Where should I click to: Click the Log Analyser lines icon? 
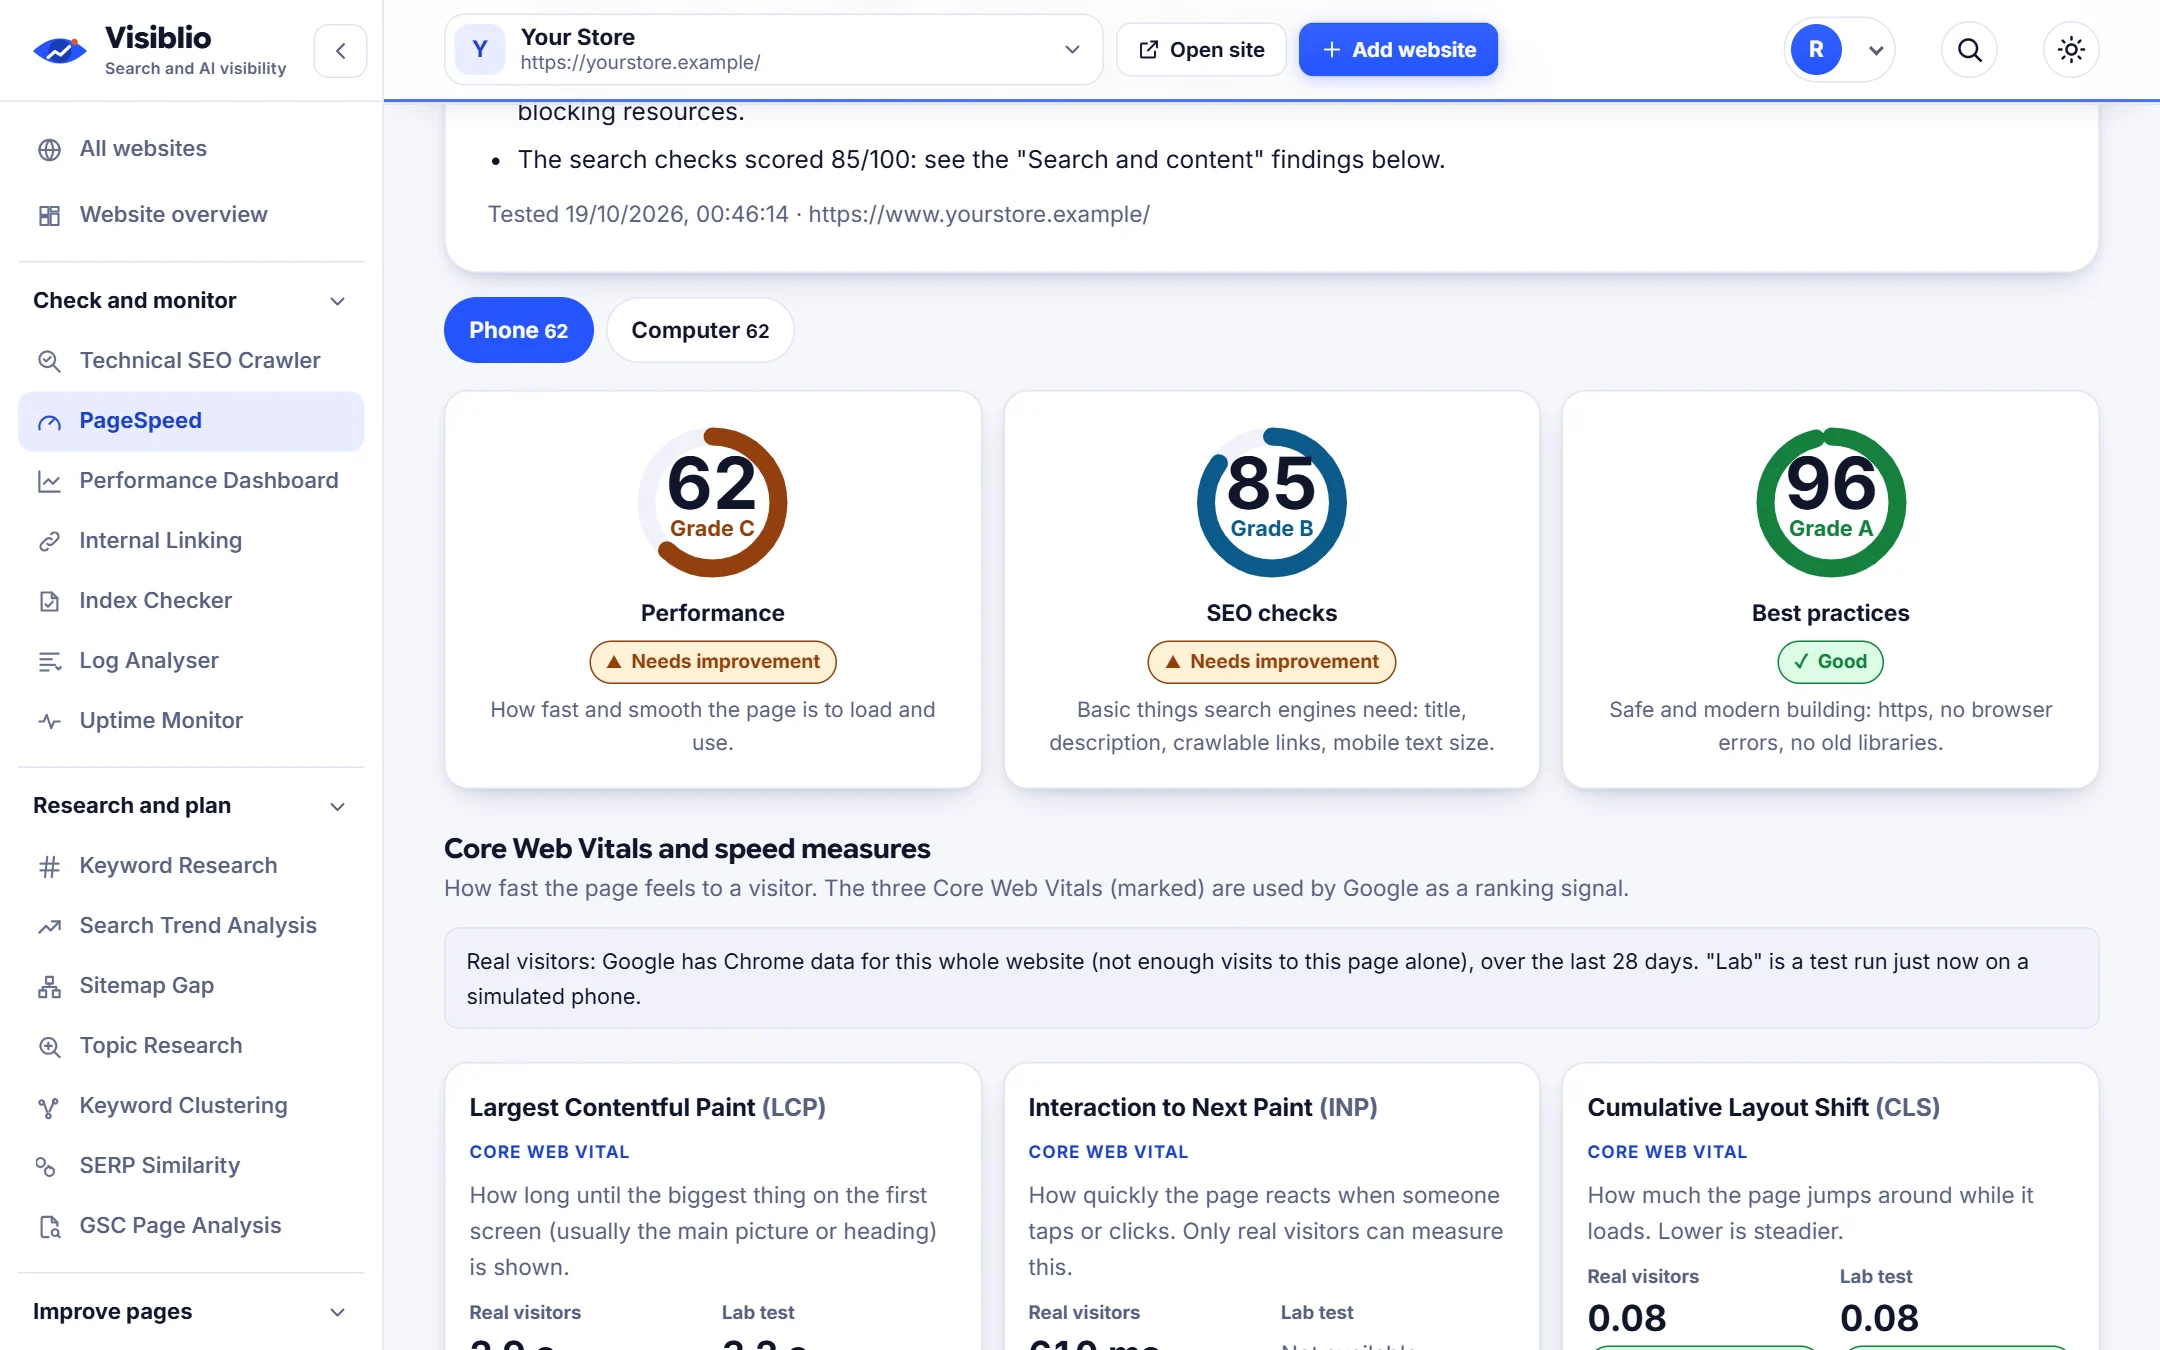[x=49, y=661]
